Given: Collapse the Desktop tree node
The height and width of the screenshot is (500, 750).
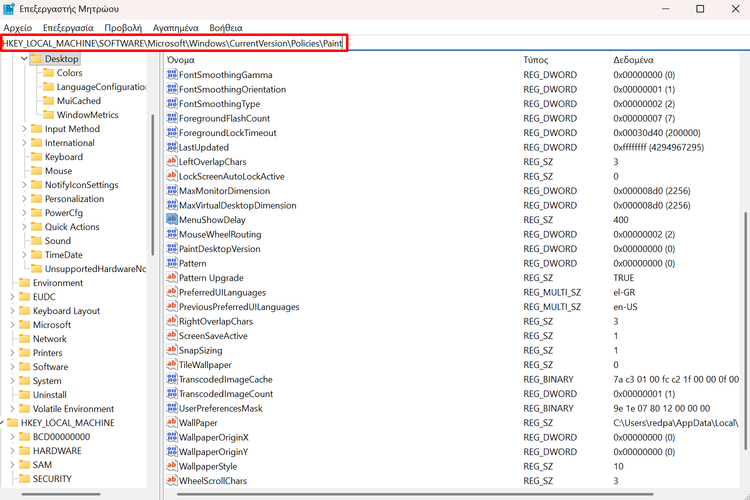Looking at the screenshot, I should (24, 59).
